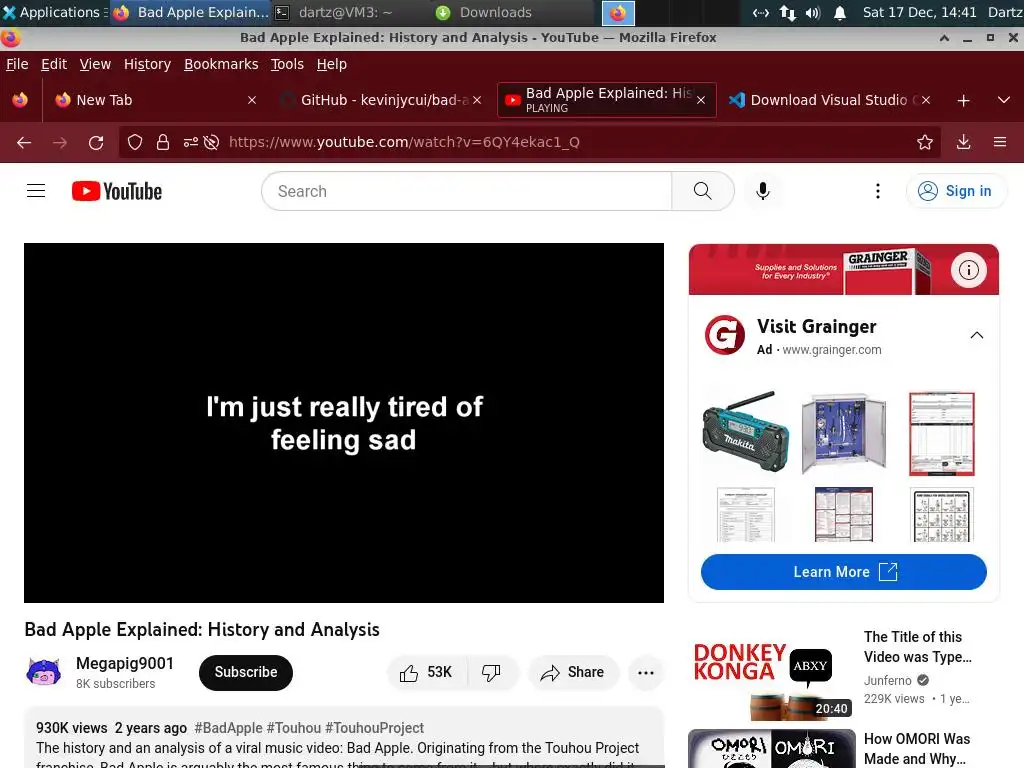Image resolution: width=1024 pixels, height=768 pixels.
Task: Open the #BadApple hashtag link
Action: click(x=229, y=728)
